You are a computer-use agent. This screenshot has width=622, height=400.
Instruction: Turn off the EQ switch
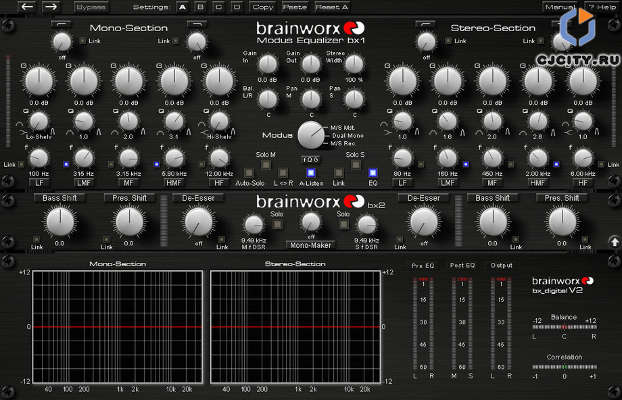click(373, 173)
